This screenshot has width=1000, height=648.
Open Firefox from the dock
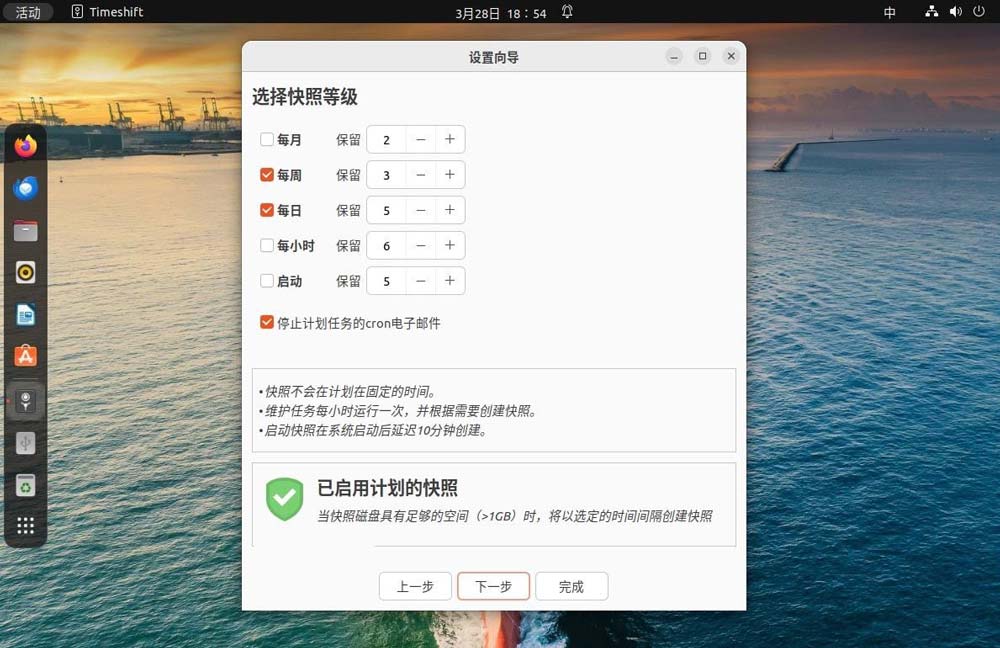tap(26, 146)
